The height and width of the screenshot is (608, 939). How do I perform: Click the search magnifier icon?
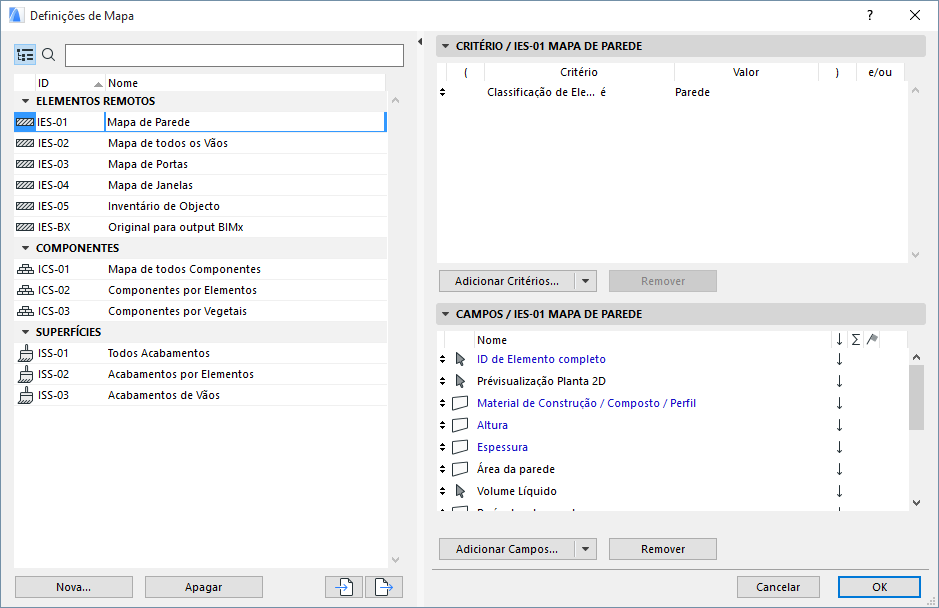(48, 55)
